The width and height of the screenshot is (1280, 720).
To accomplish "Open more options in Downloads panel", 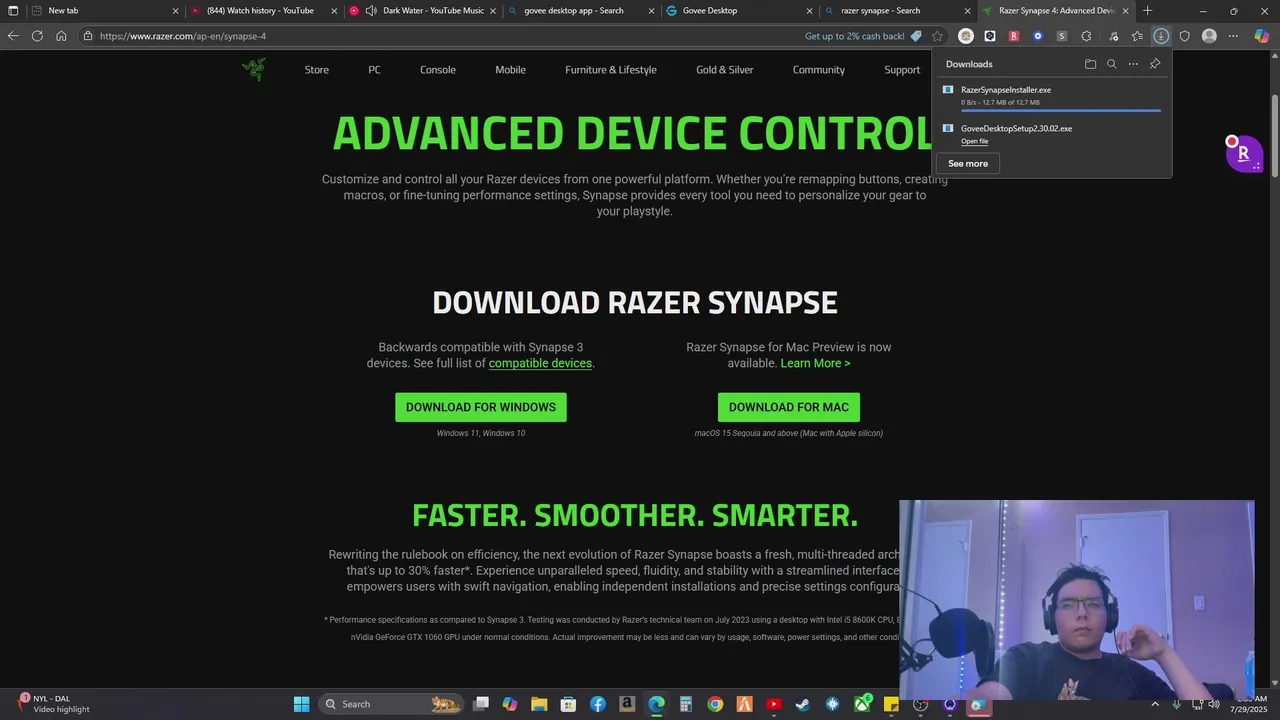I will pos(1133,64).
